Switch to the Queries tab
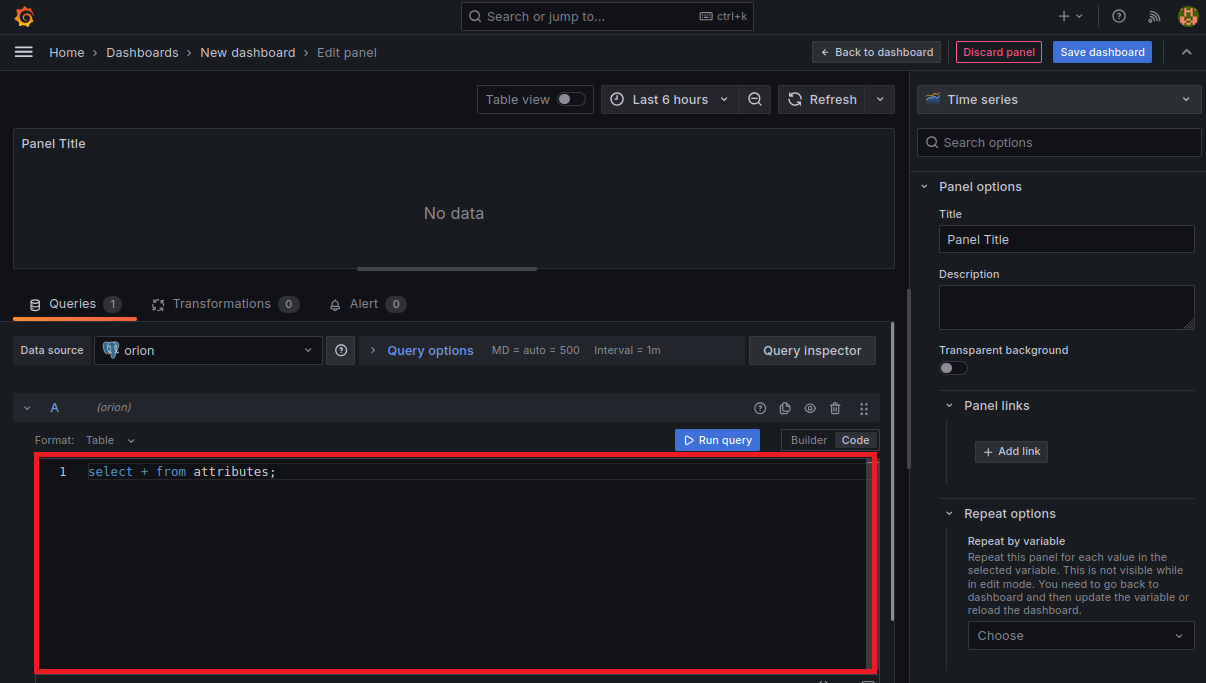The width and height of the screenshot is (1206, 683). pyautogui.click(x=74, y=304)
